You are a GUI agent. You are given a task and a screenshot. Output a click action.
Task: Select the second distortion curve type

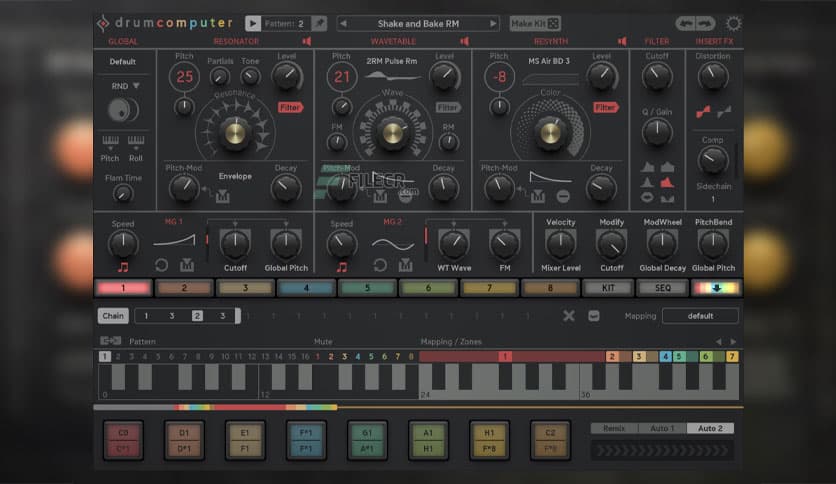pyautogui.click(x=724, y=112)
